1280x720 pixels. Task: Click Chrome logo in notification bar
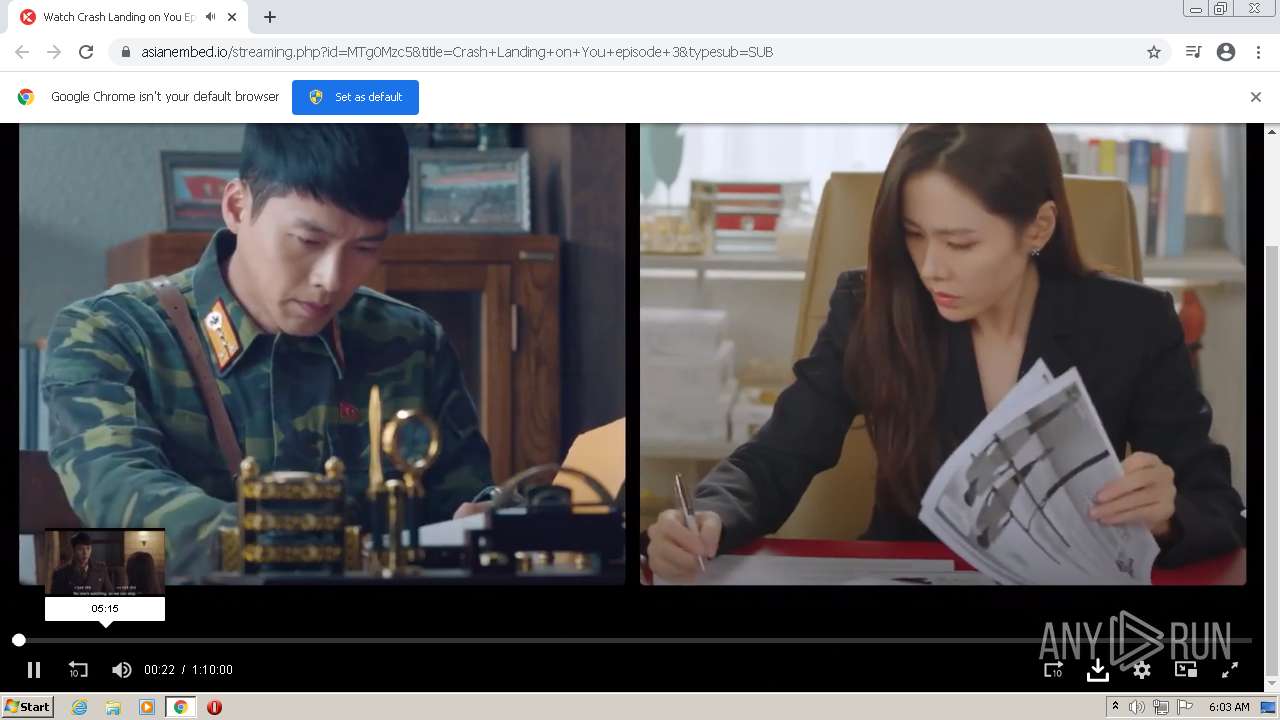tap(26, 97)
